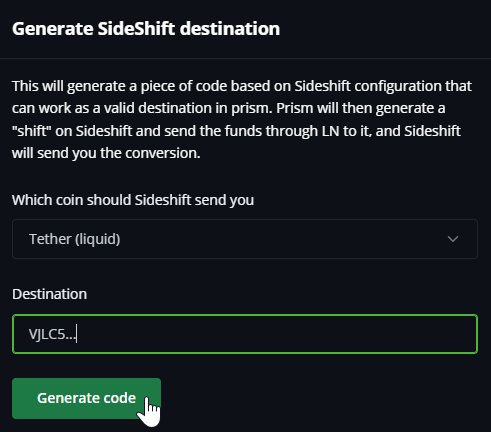Screen dimensions: 491x432
Task: Expand the coin list via chevron arrow
Action: tap(453, 239)
